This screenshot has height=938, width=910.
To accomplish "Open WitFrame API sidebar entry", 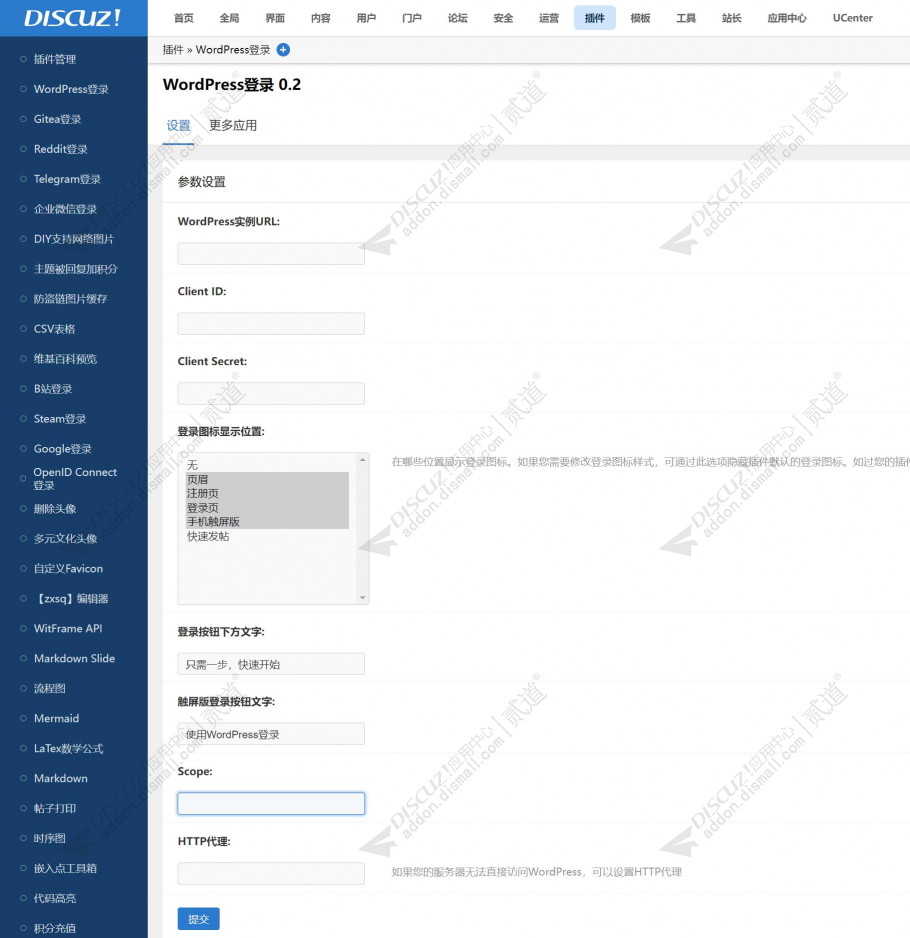I will [x=68, y=628].
